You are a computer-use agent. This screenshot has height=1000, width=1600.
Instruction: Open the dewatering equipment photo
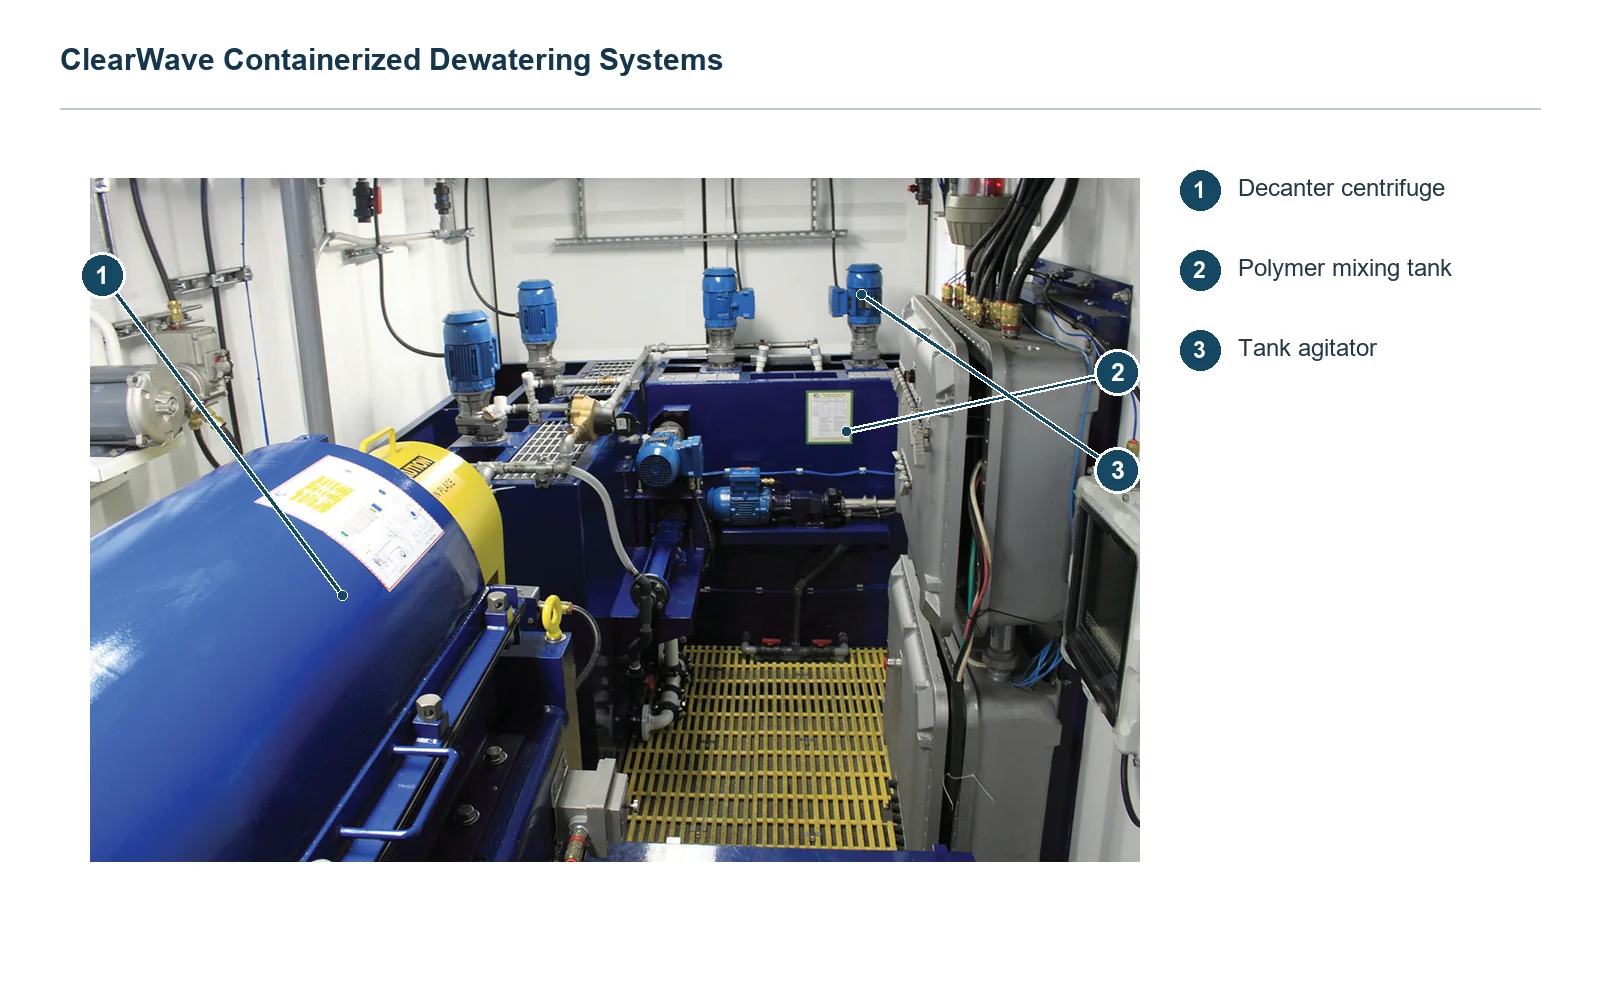[x=615, y=520]
